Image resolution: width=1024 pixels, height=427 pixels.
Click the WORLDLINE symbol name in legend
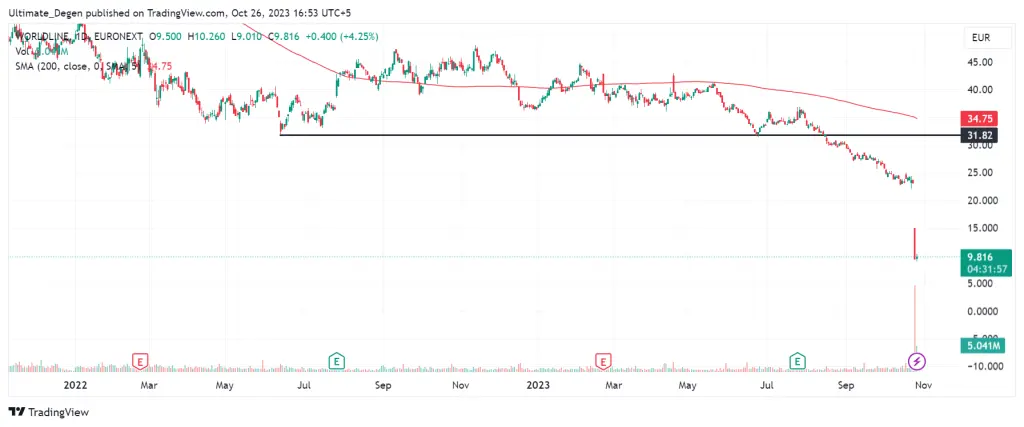pyautogui.click(x=44, y=37)
